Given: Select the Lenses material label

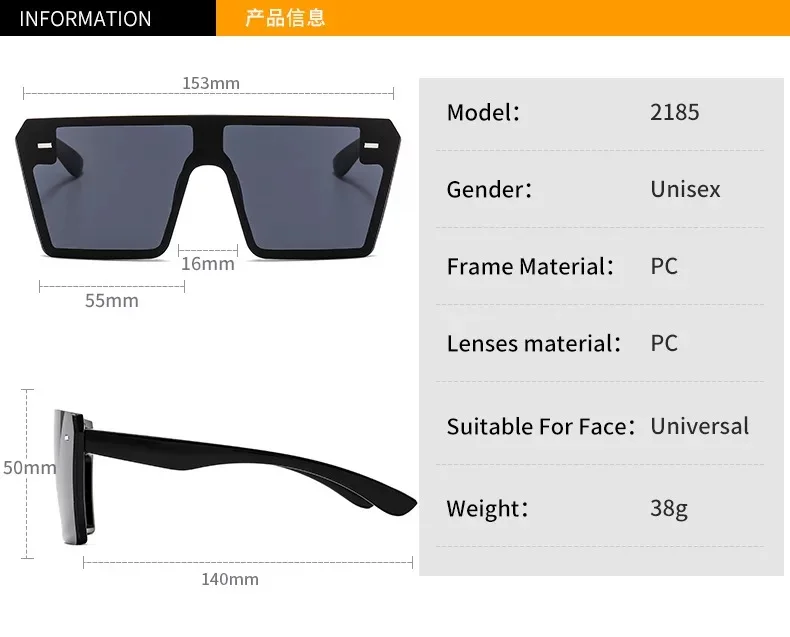Looking at the screenshot, I should [x=534, y=343].
